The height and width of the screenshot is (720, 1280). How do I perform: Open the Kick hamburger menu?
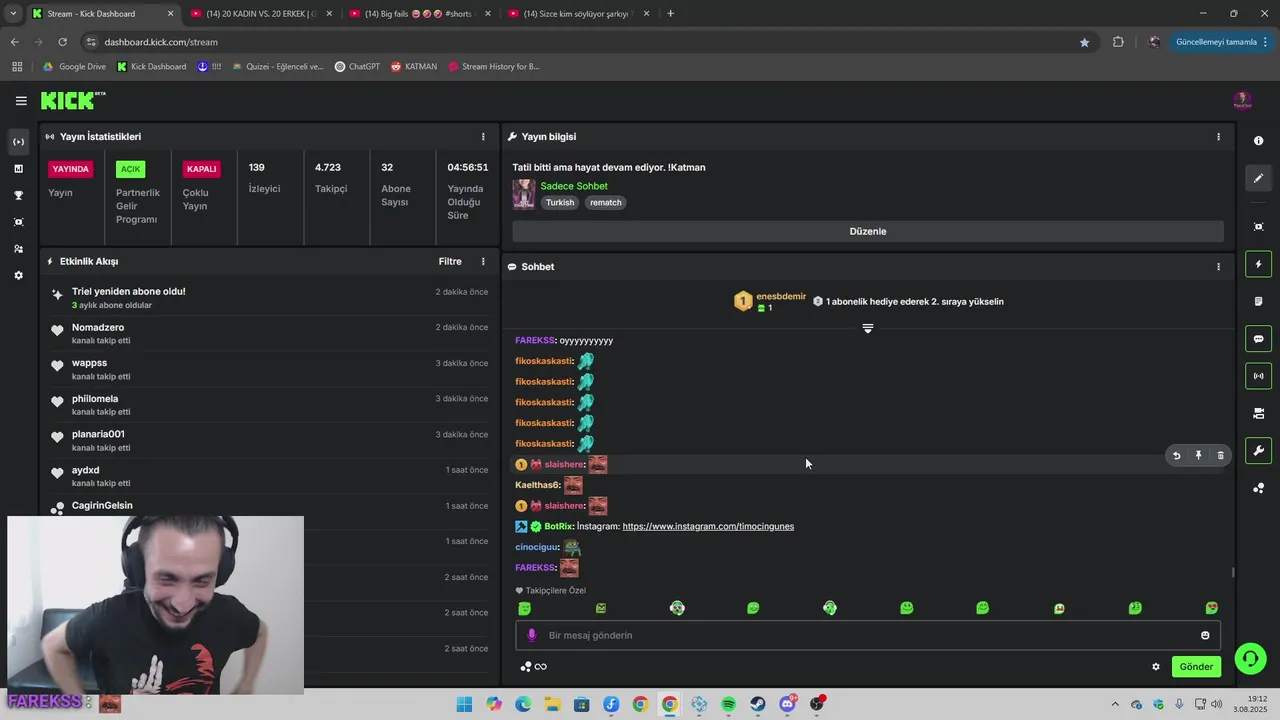[x=21, y=101]
